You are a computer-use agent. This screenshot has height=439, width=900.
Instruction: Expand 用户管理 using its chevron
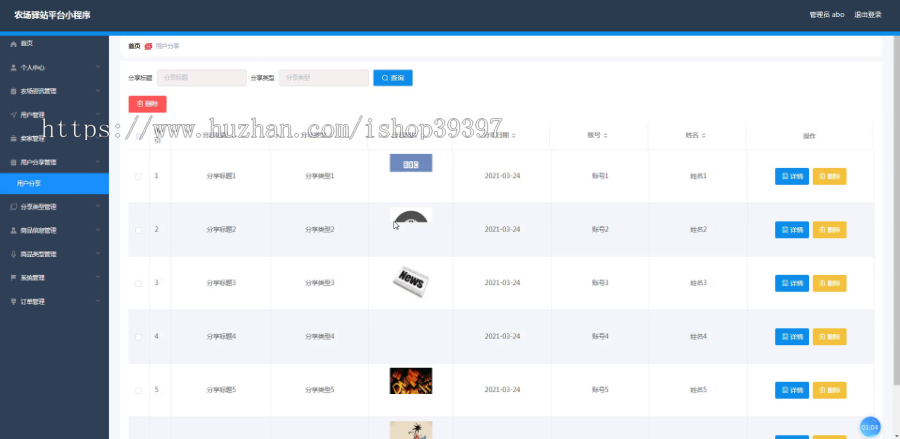point(98,114)
